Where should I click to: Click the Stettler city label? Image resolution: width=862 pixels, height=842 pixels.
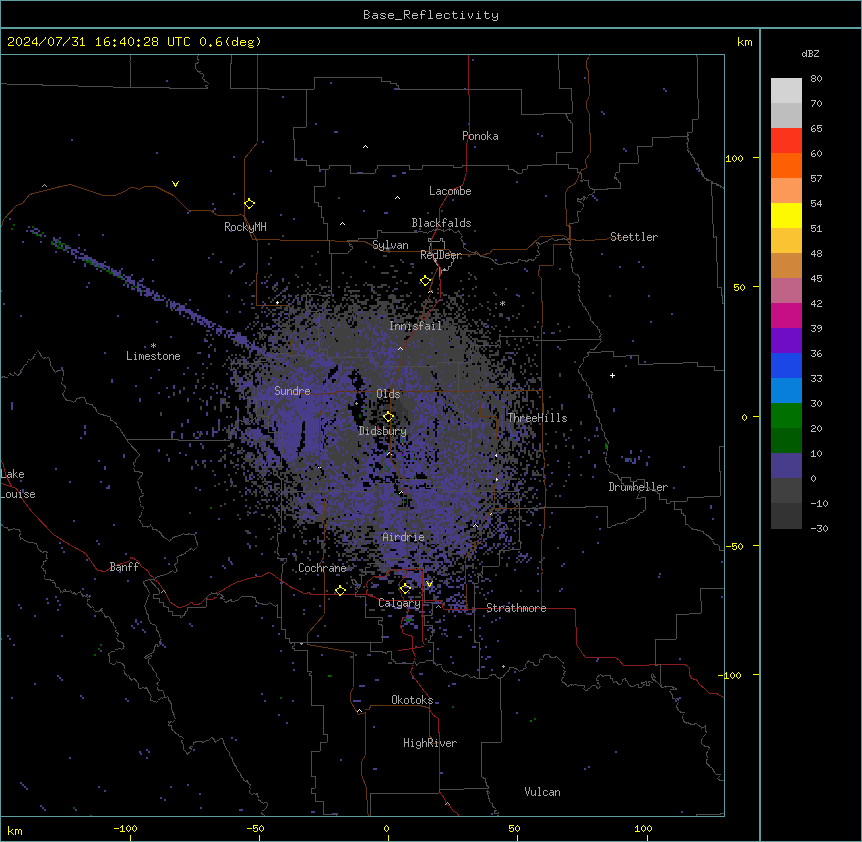[x=634, y=237]
